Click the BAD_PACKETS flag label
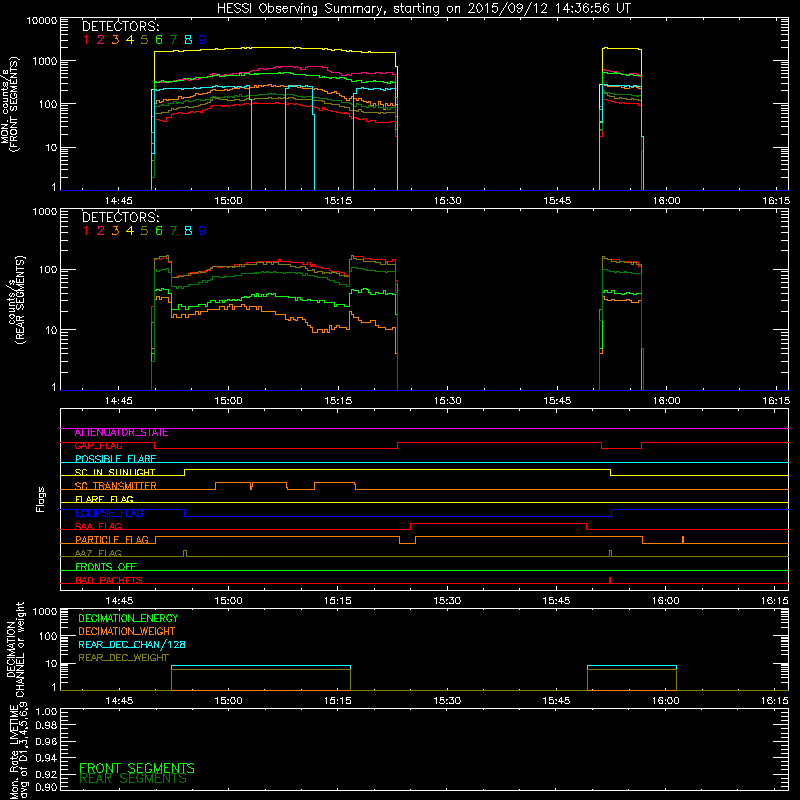Screen dimensions: 800x800 pyautogui.click(x=109, y=581)
